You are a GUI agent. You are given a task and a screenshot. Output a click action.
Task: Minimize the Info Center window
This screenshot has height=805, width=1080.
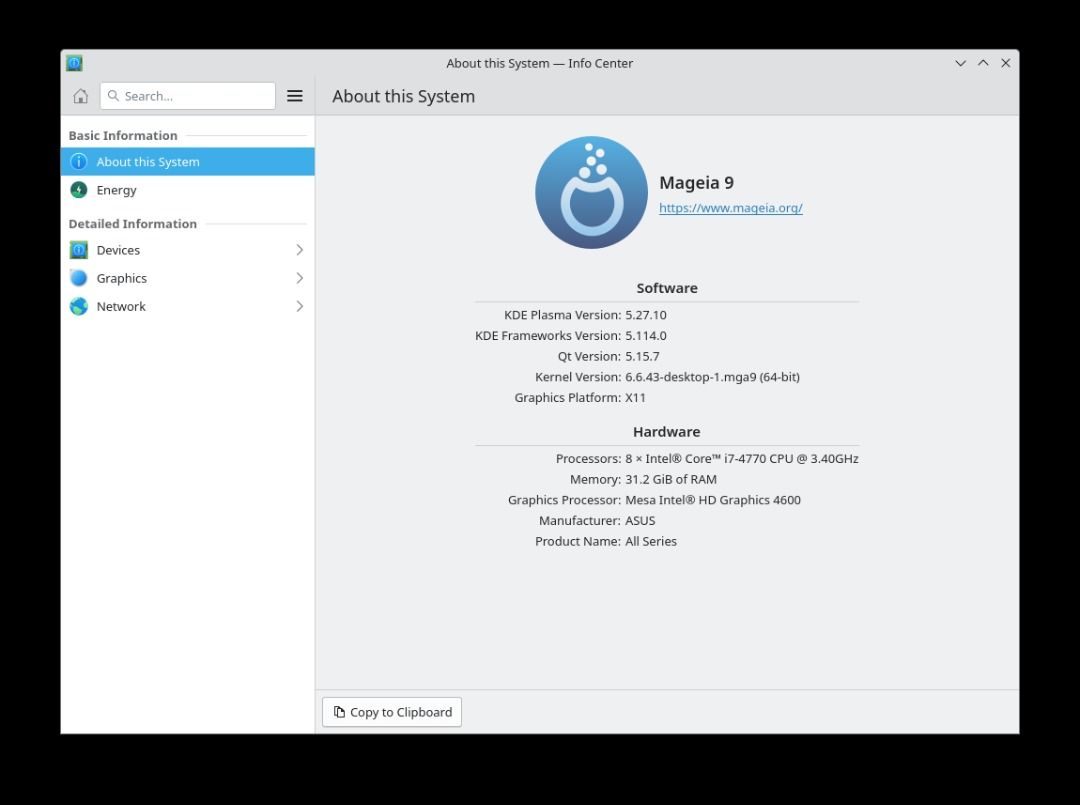[x=960, y=63]
